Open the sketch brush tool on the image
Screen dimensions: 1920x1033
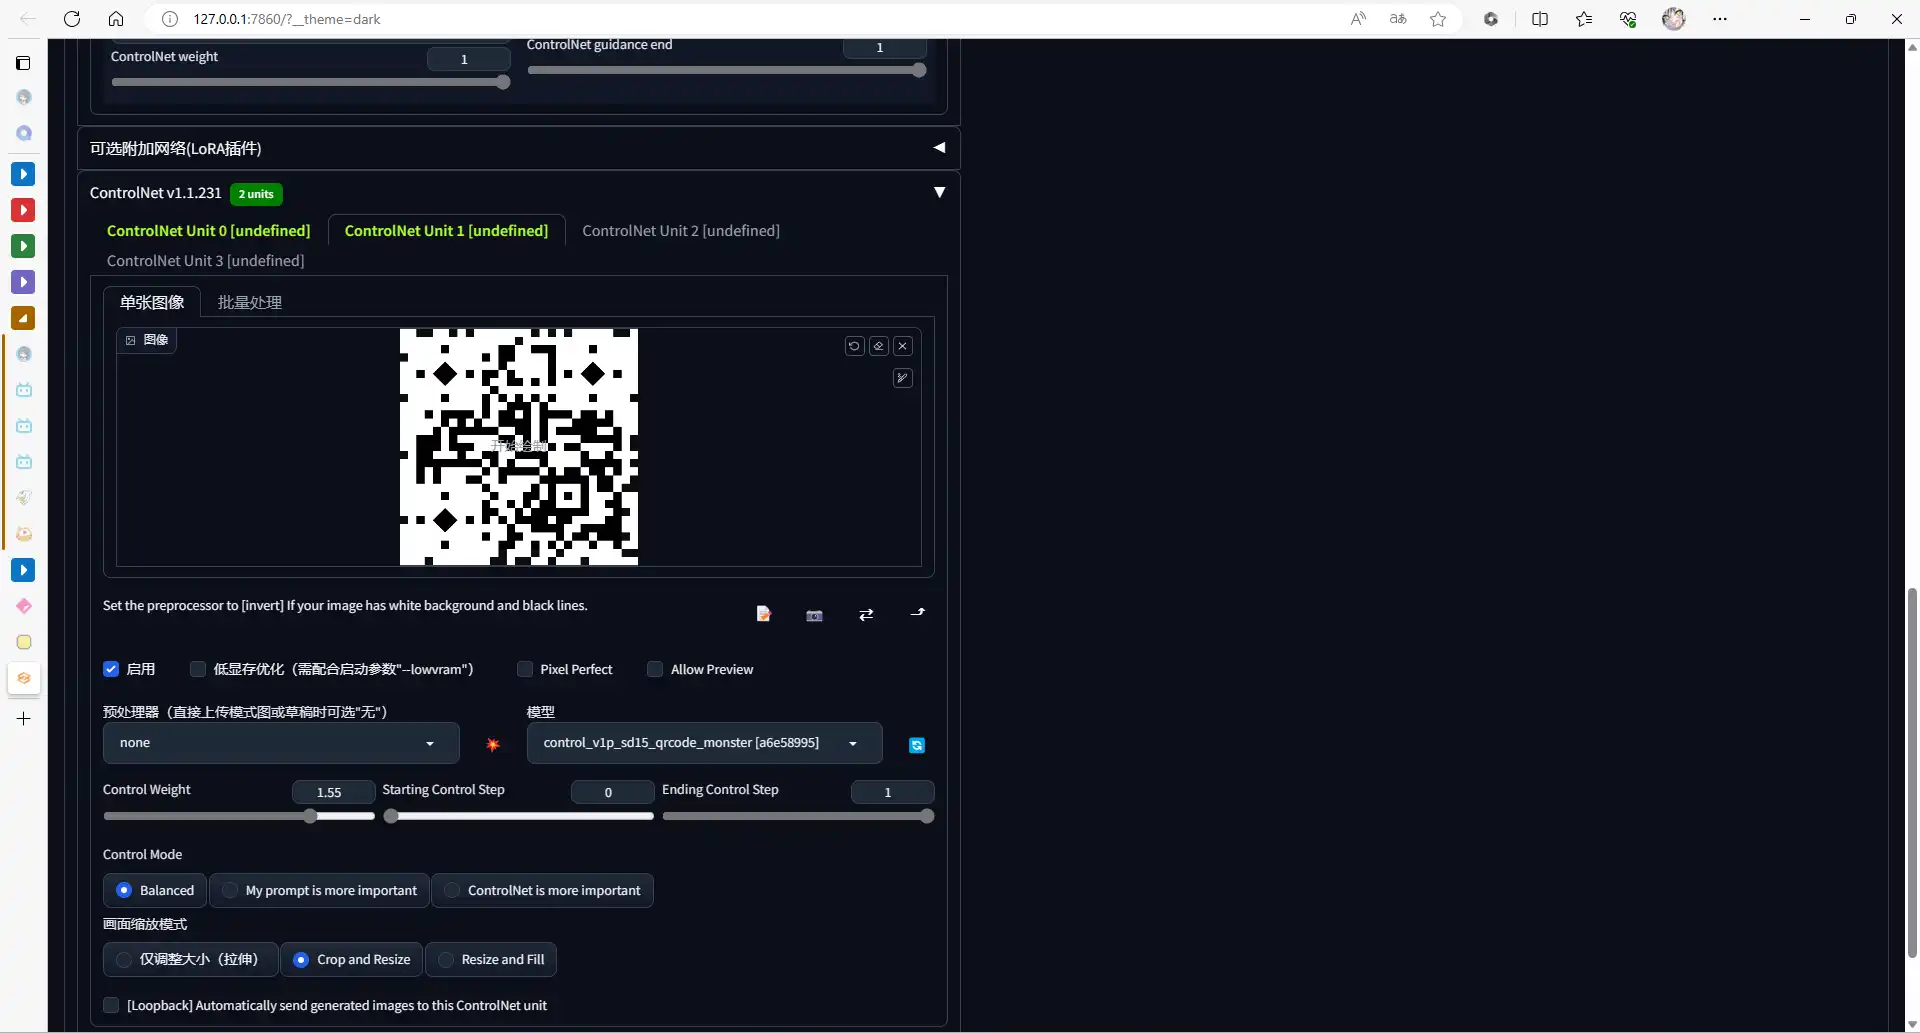(902, 378)
